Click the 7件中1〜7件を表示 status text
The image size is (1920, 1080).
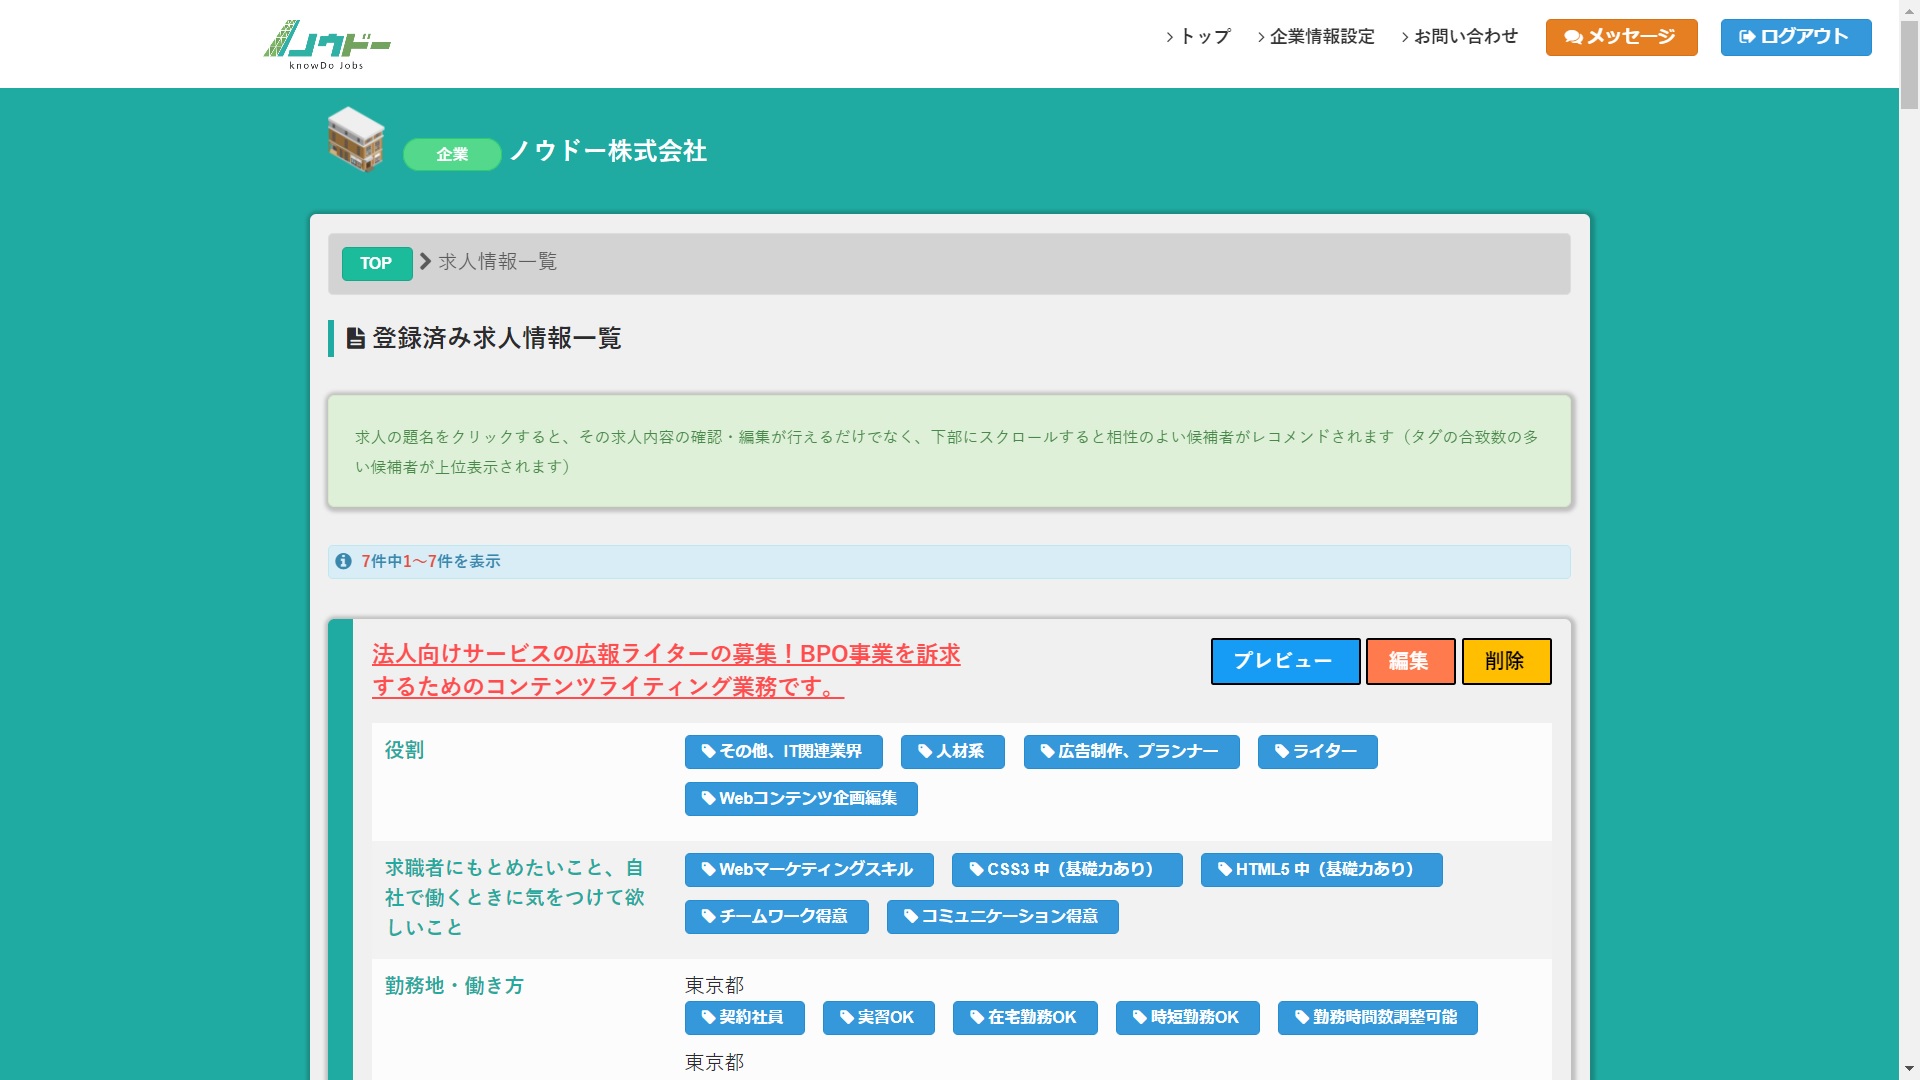point(431,562)
